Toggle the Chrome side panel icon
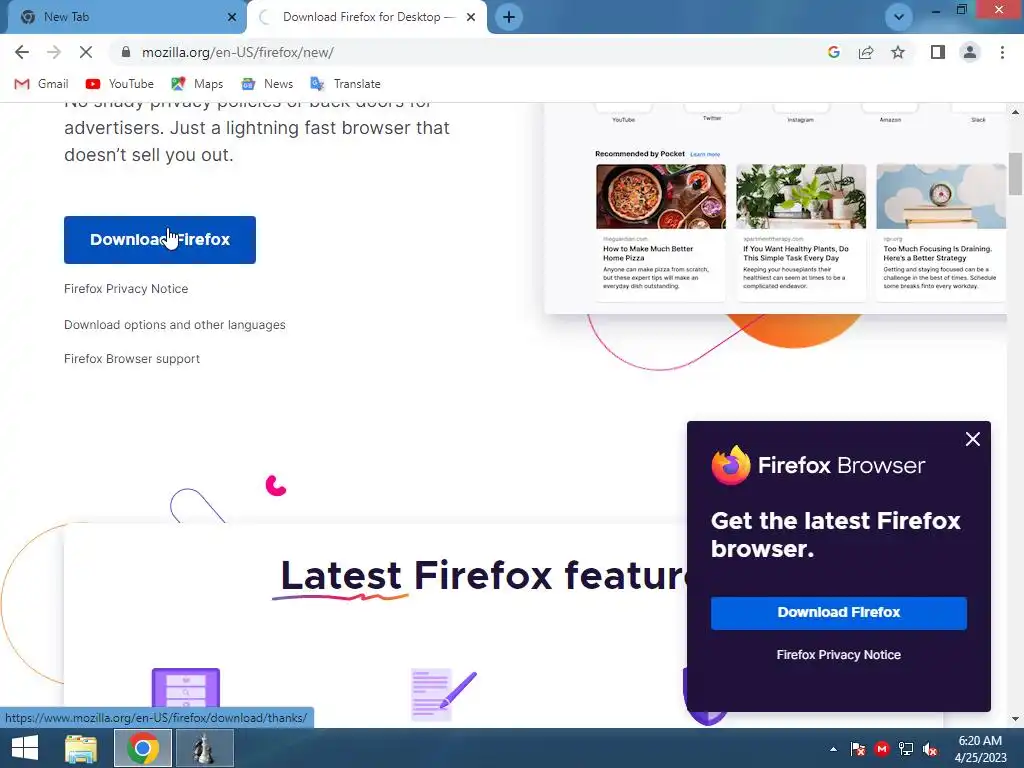 tap(938, 52)
